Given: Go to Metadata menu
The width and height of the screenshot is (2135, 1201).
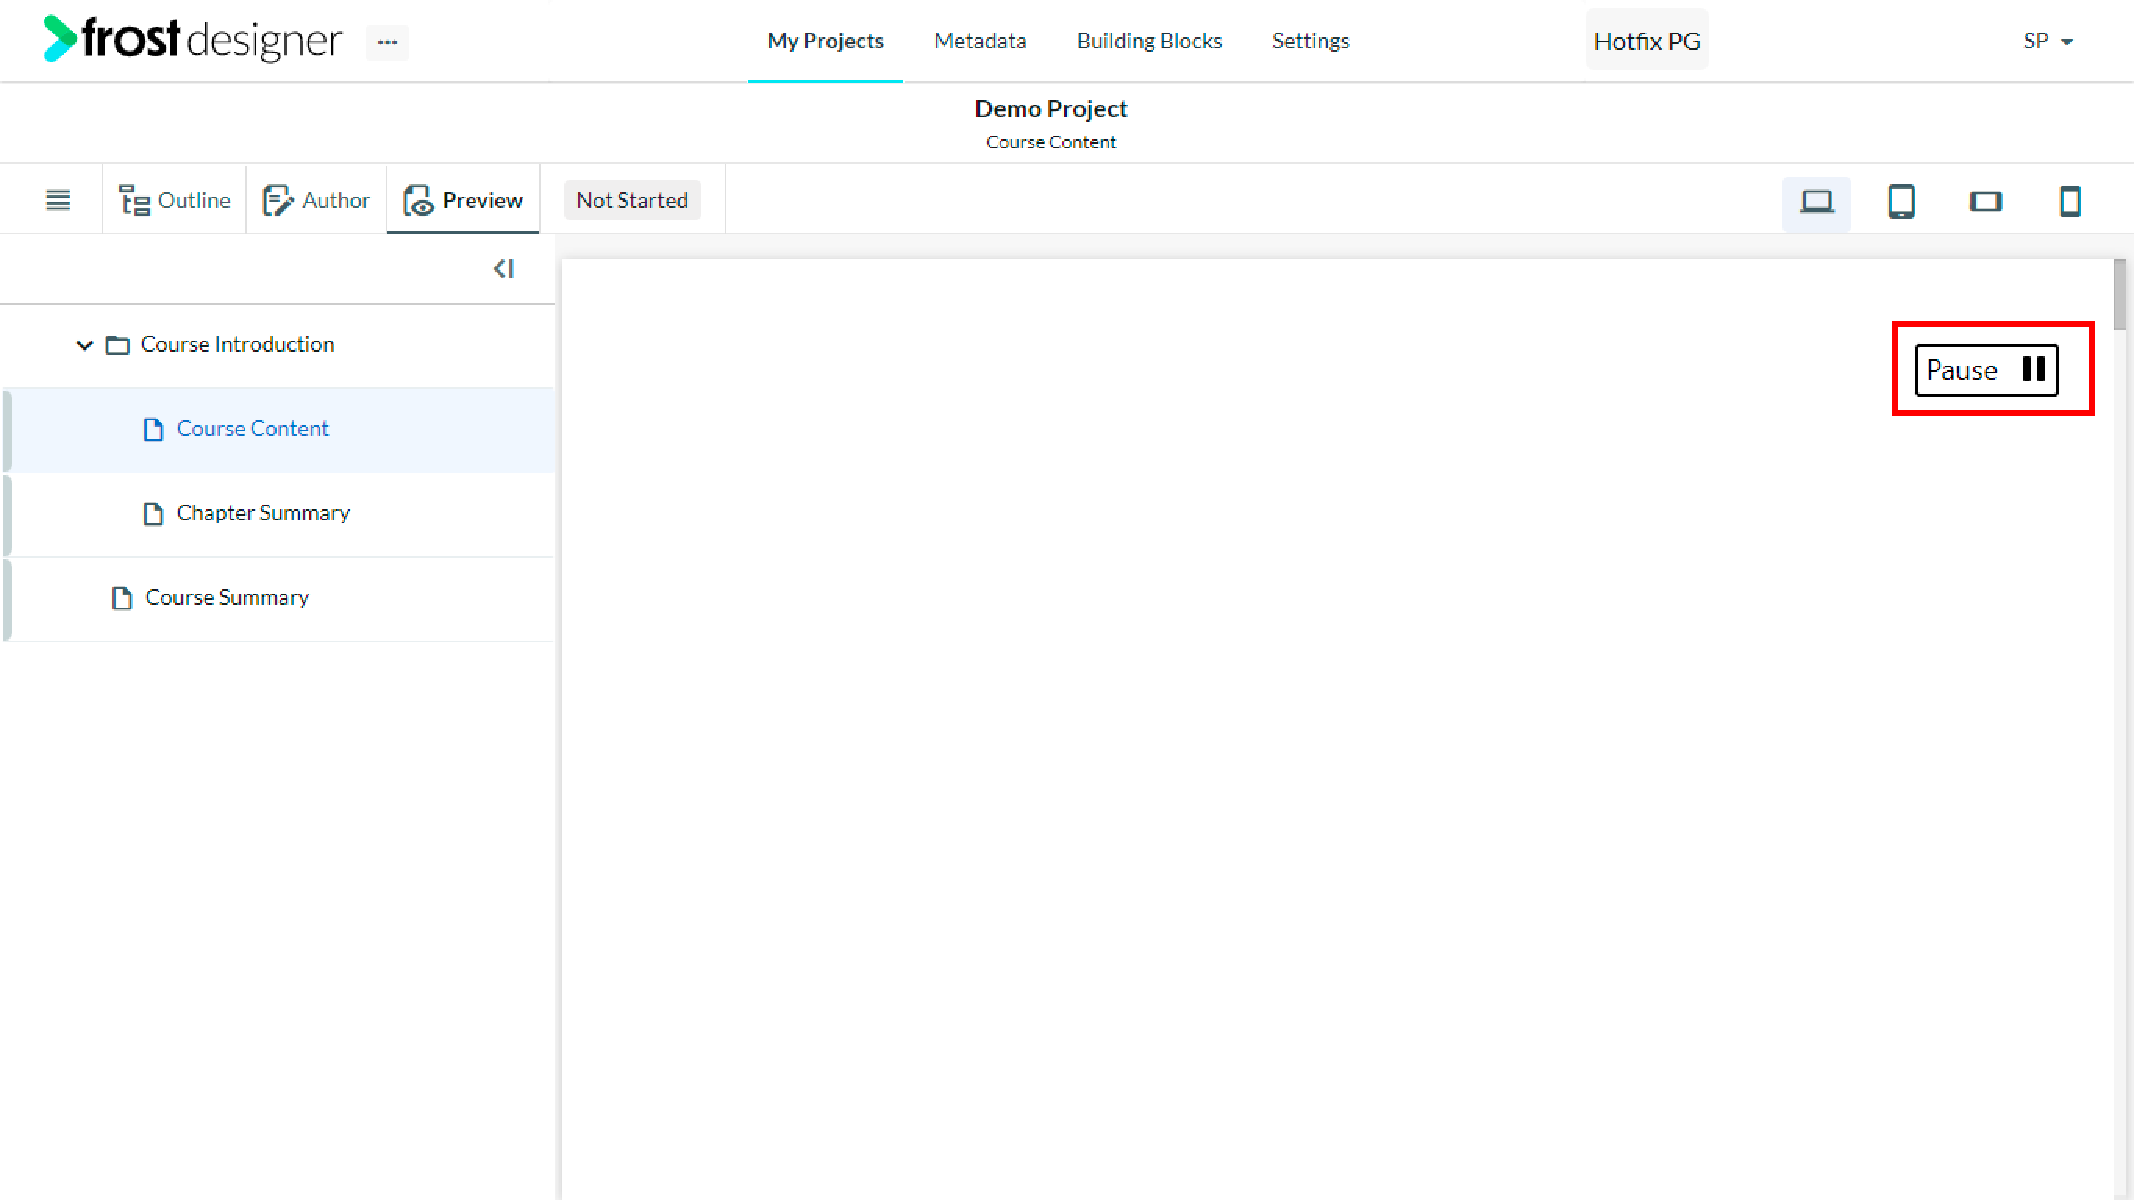Looking at the screenshot, I should pyautogui.click(x=980, y=41).
